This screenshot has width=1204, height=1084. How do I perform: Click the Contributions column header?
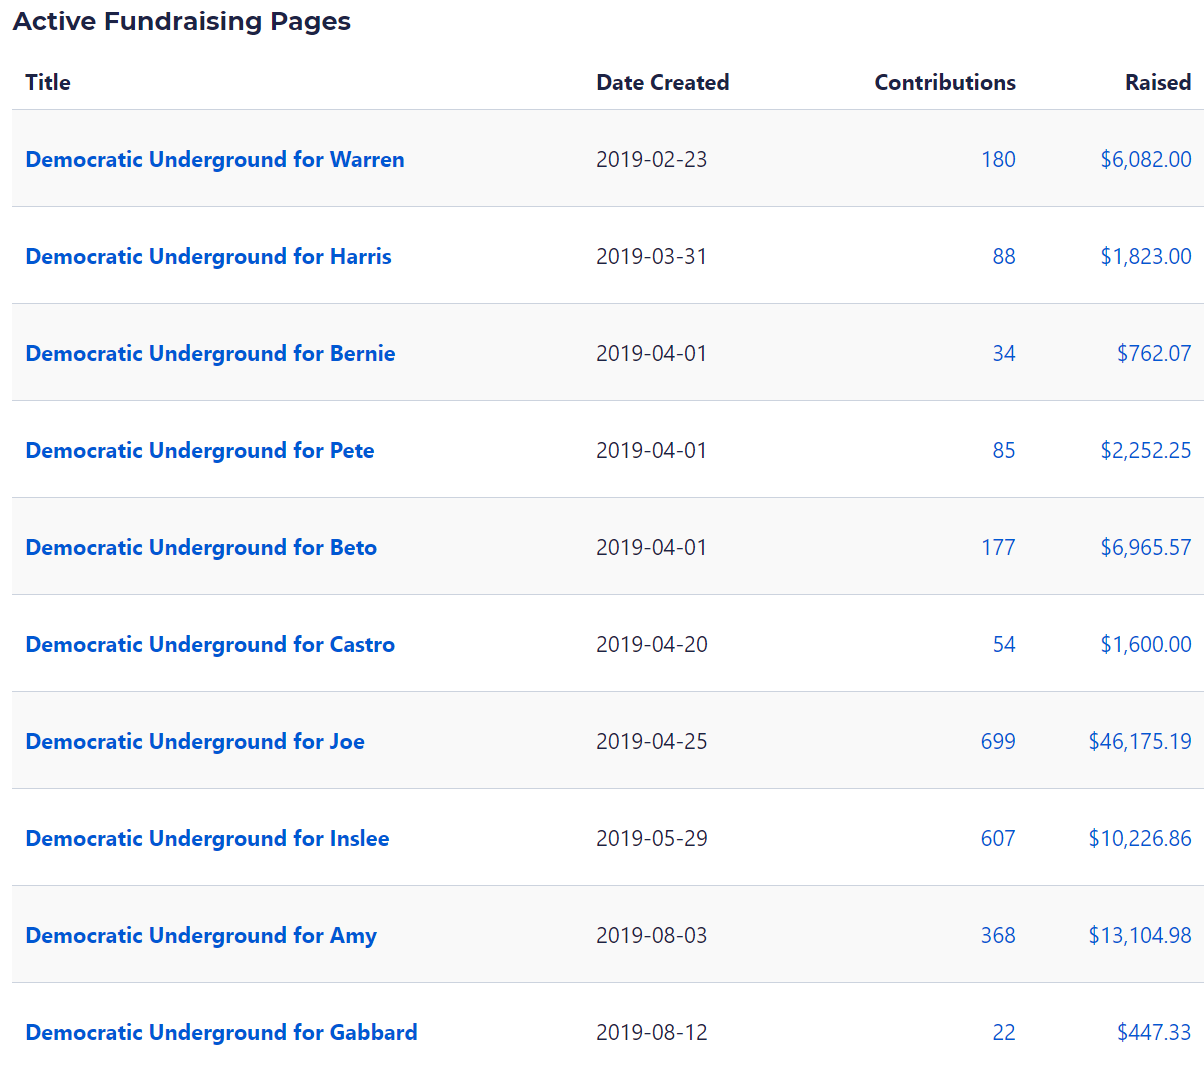point(944,83)
